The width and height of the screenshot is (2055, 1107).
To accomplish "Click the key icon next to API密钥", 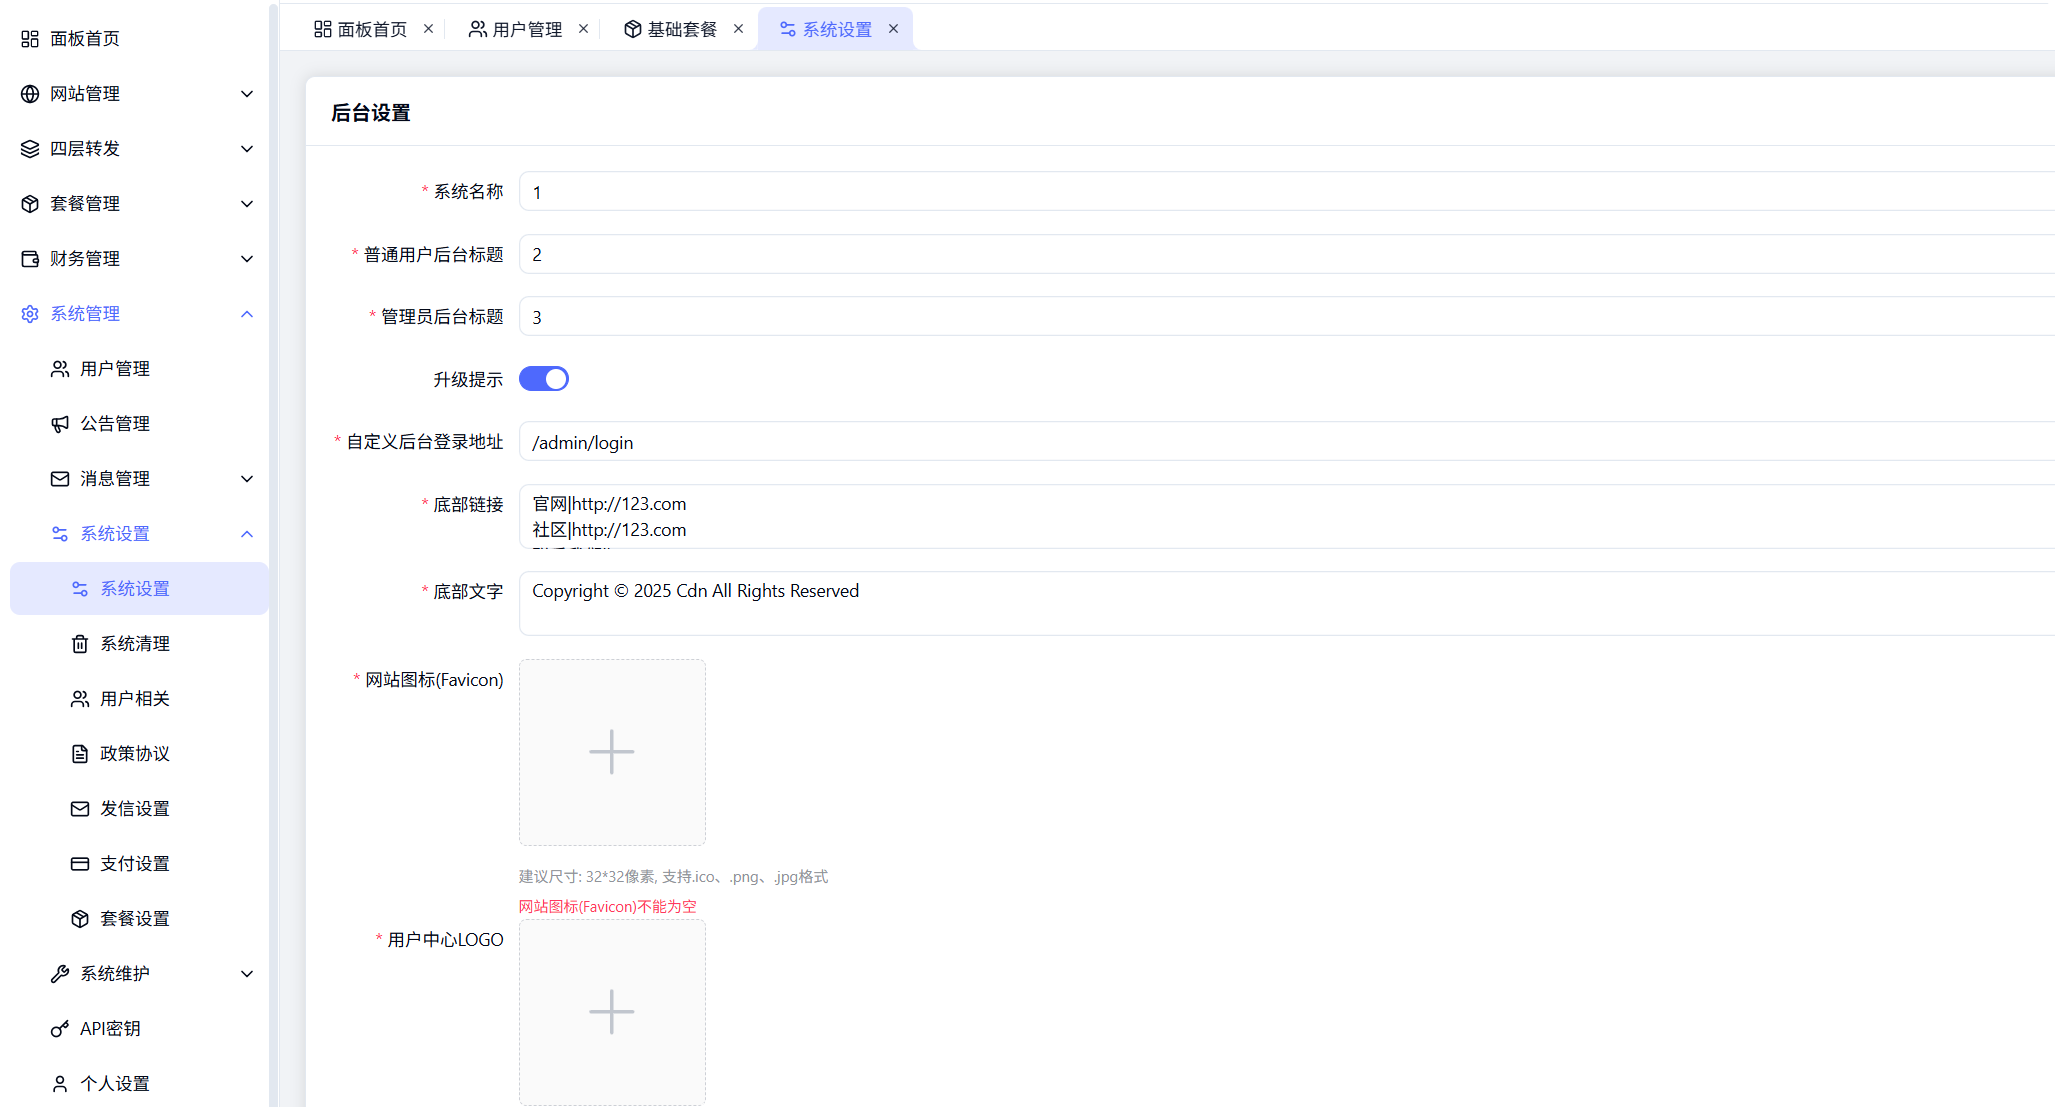I will [x=60, y=1029].
